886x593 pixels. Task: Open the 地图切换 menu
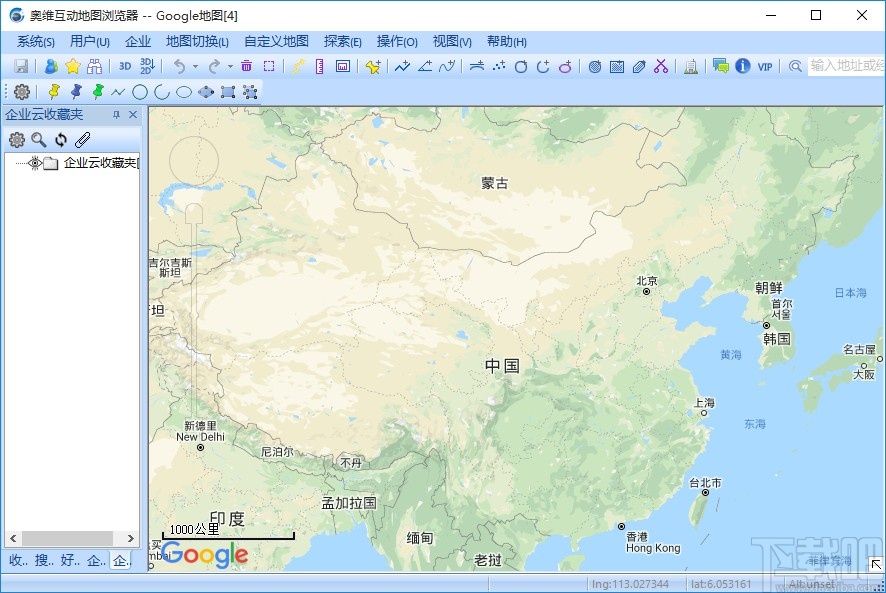tap(197, 41)
